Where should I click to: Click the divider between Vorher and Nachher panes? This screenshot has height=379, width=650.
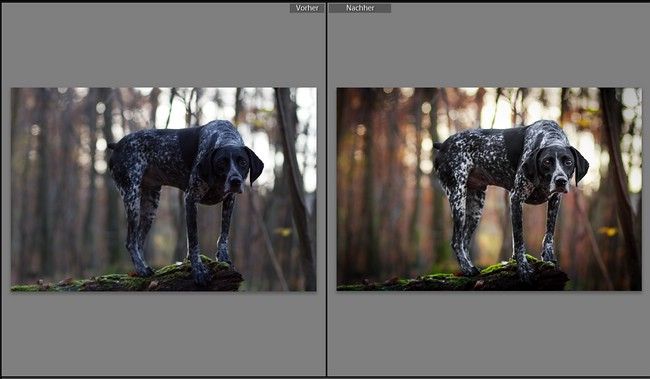coord(327,190)
